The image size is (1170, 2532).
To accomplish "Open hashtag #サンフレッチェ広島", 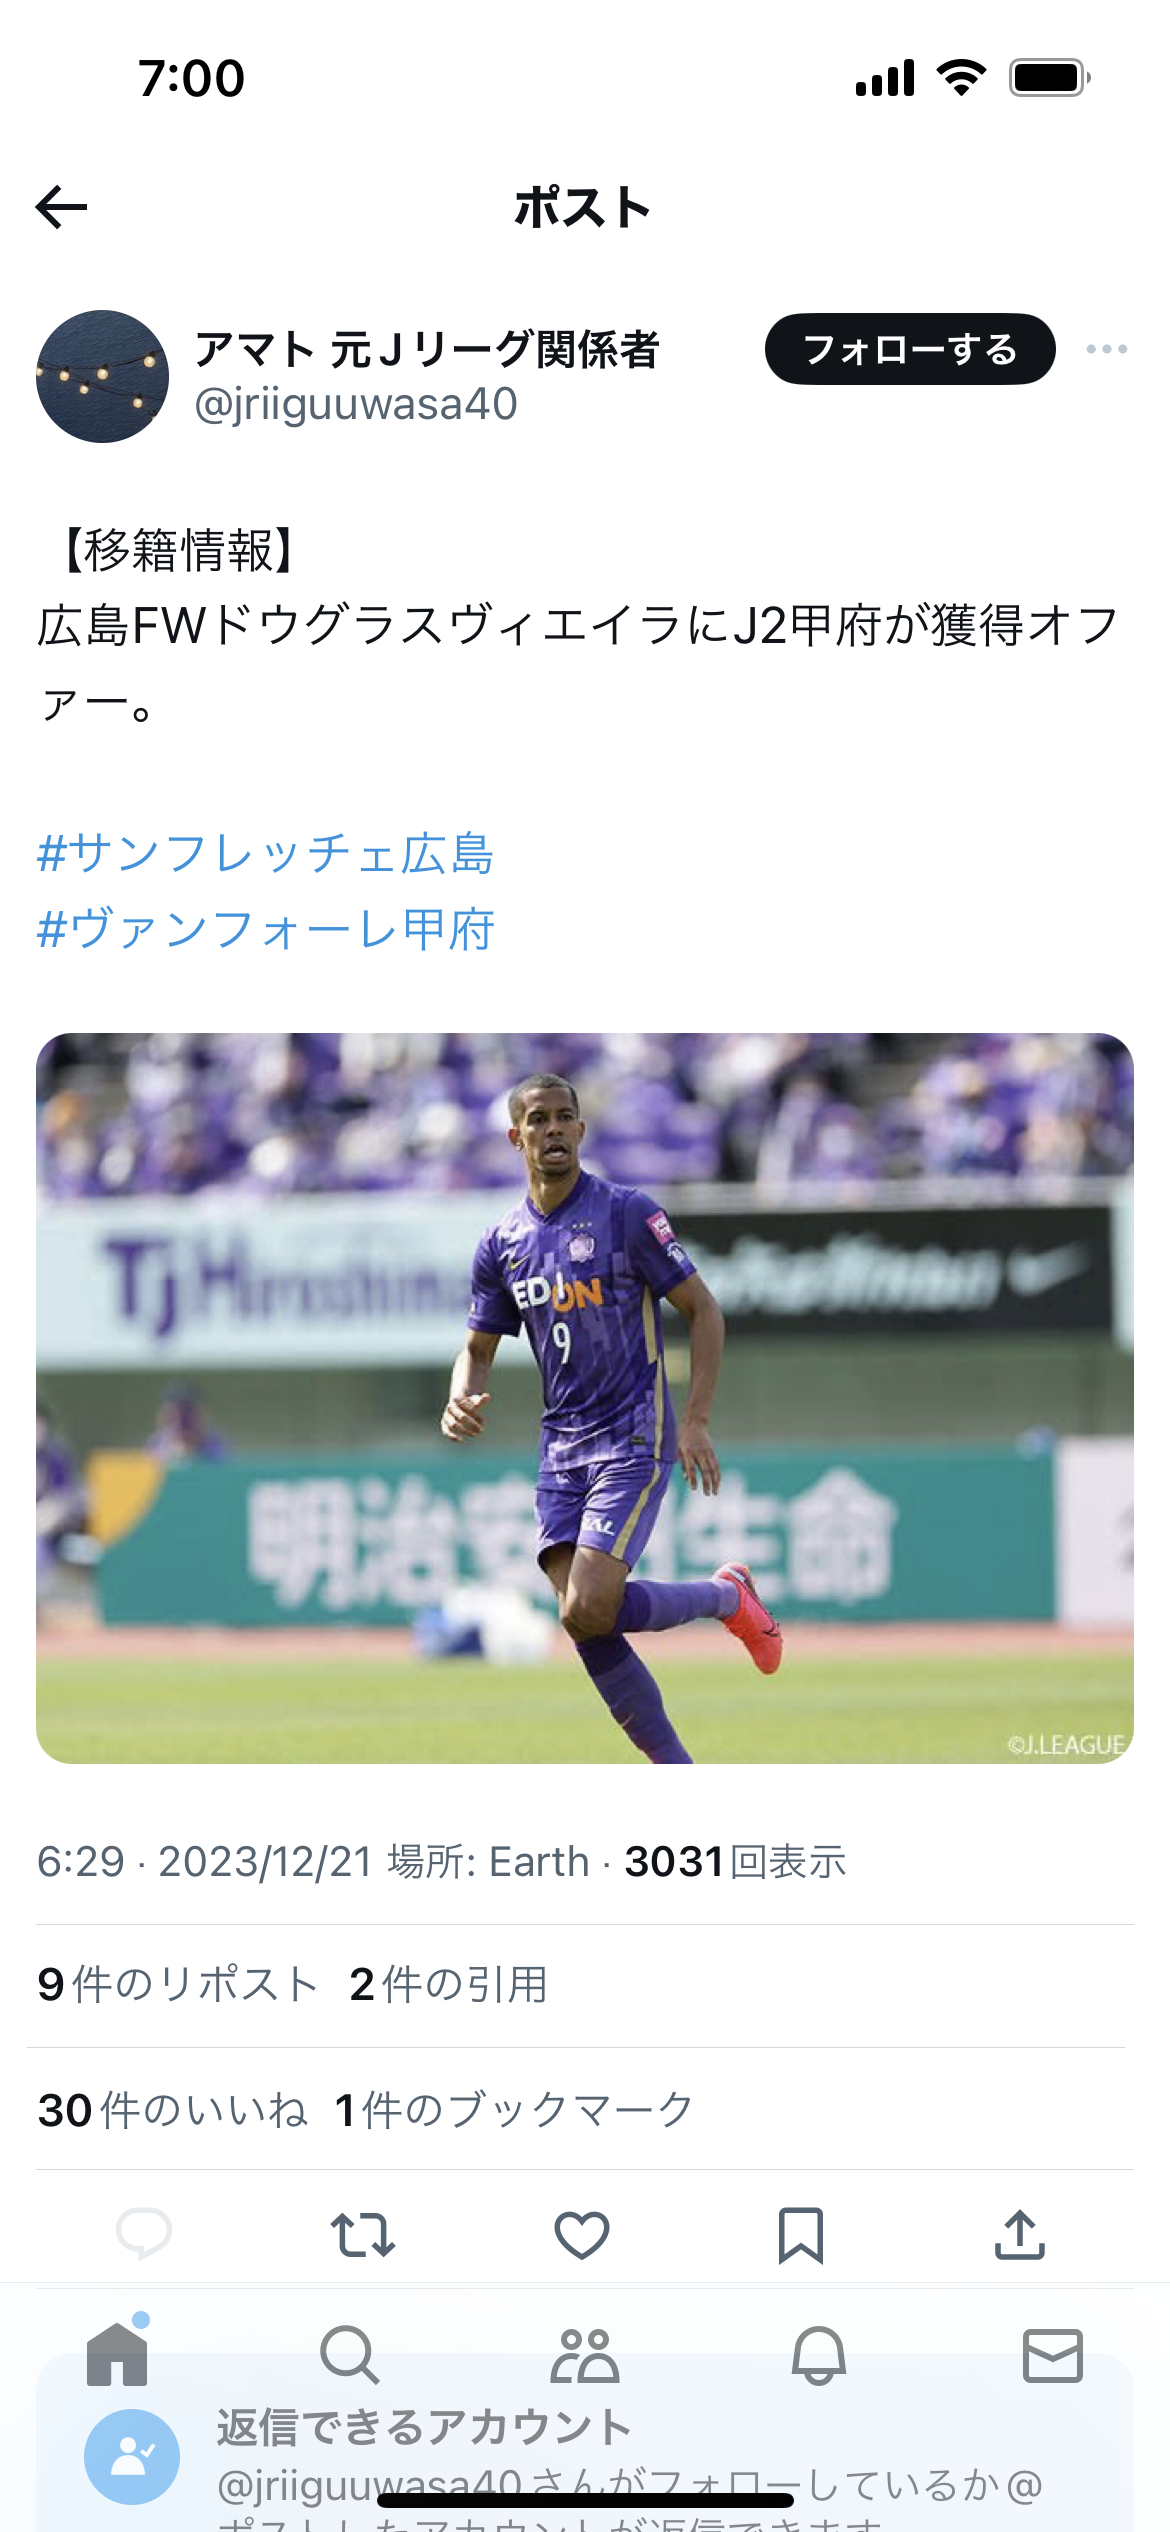I will (x=265, y=854).
